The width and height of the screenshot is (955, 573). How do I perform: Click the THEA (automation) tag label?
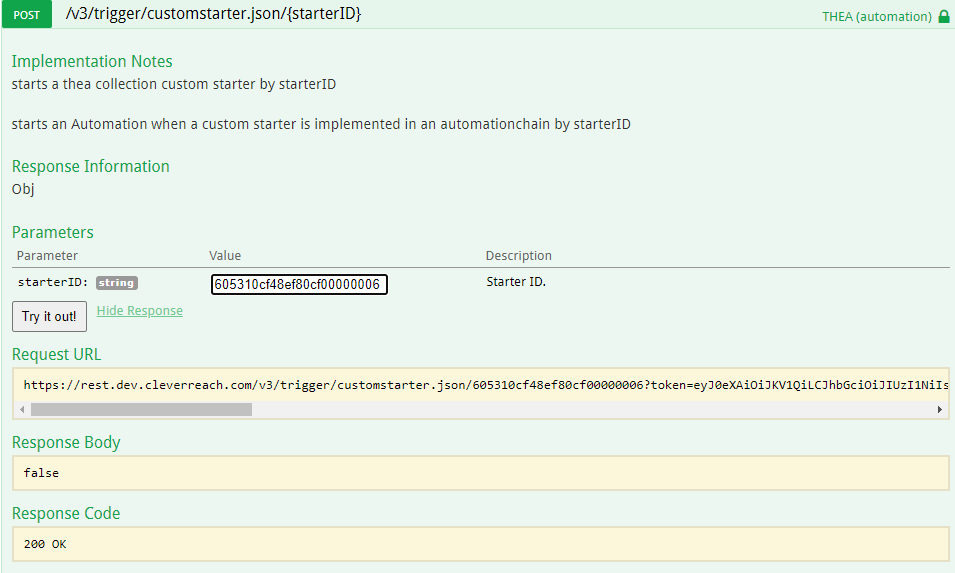point(877,17)
